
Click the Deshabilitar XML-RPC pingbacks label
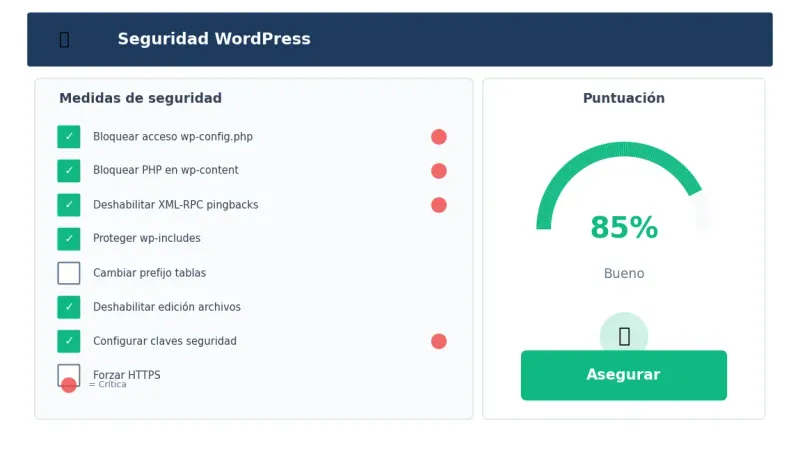[x=176, y=205]
